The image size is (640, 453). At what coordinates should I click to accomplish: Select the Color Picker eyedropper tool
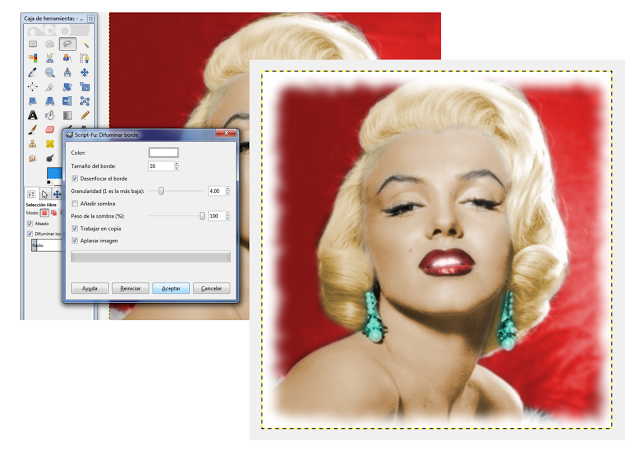click(33, 72)
